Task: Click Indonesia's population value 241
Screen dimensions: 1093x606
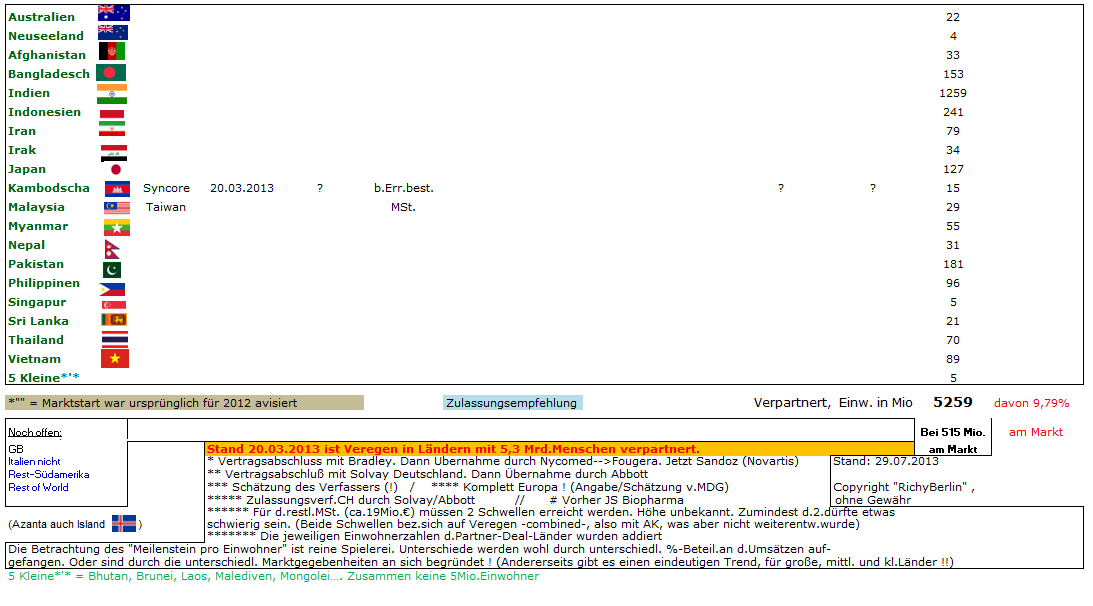Action: (x=953, y=112)
